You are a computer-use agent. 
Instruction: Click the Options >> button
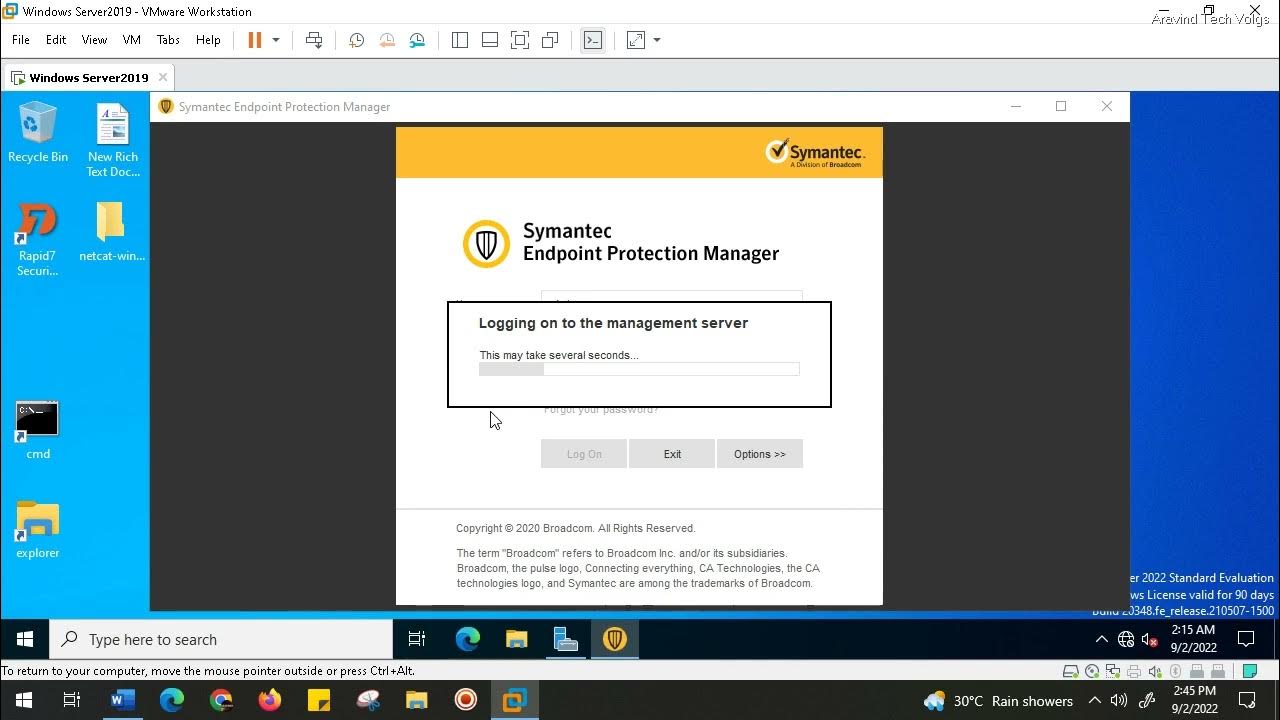[760, 454]
